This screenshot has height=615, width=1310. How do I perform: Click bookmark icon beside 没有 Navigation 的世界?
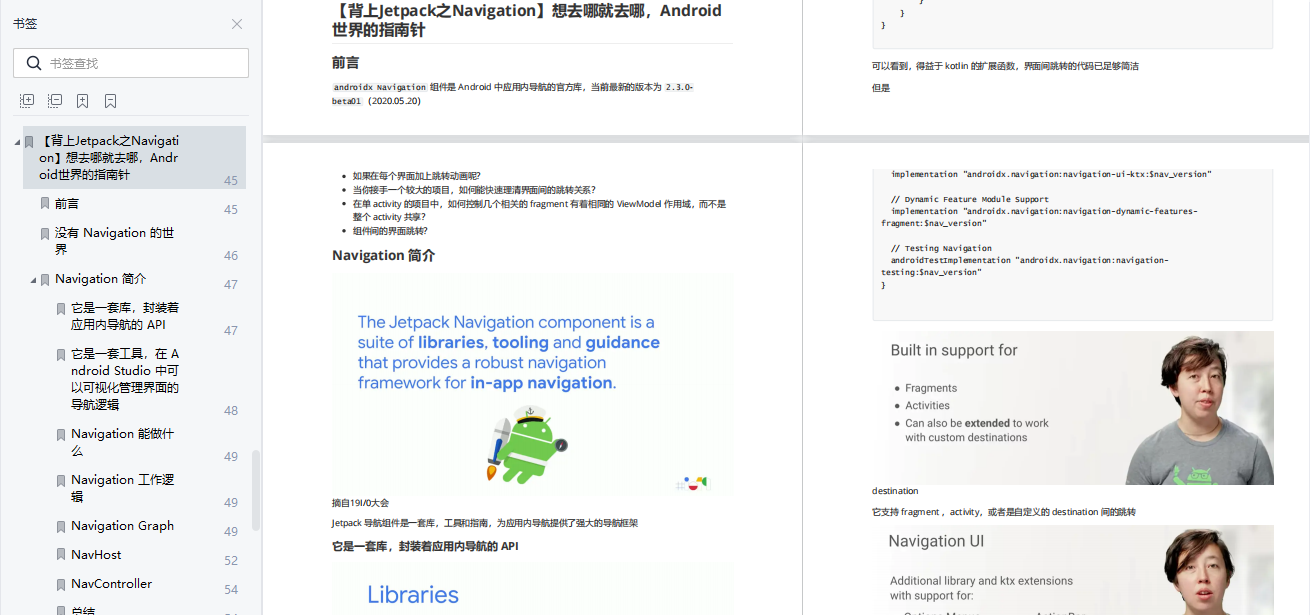45,233
